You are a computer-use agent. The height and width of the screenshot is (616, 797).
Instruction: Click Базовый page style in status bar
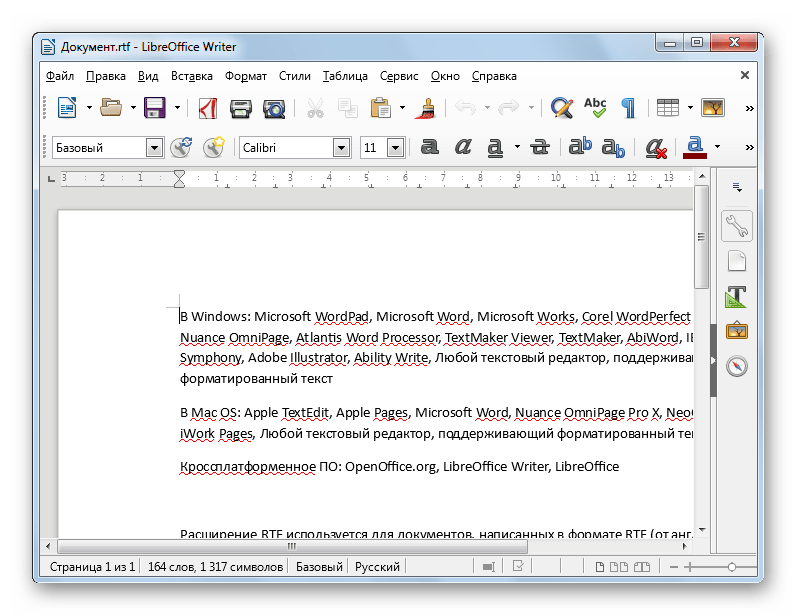[319, 567]
